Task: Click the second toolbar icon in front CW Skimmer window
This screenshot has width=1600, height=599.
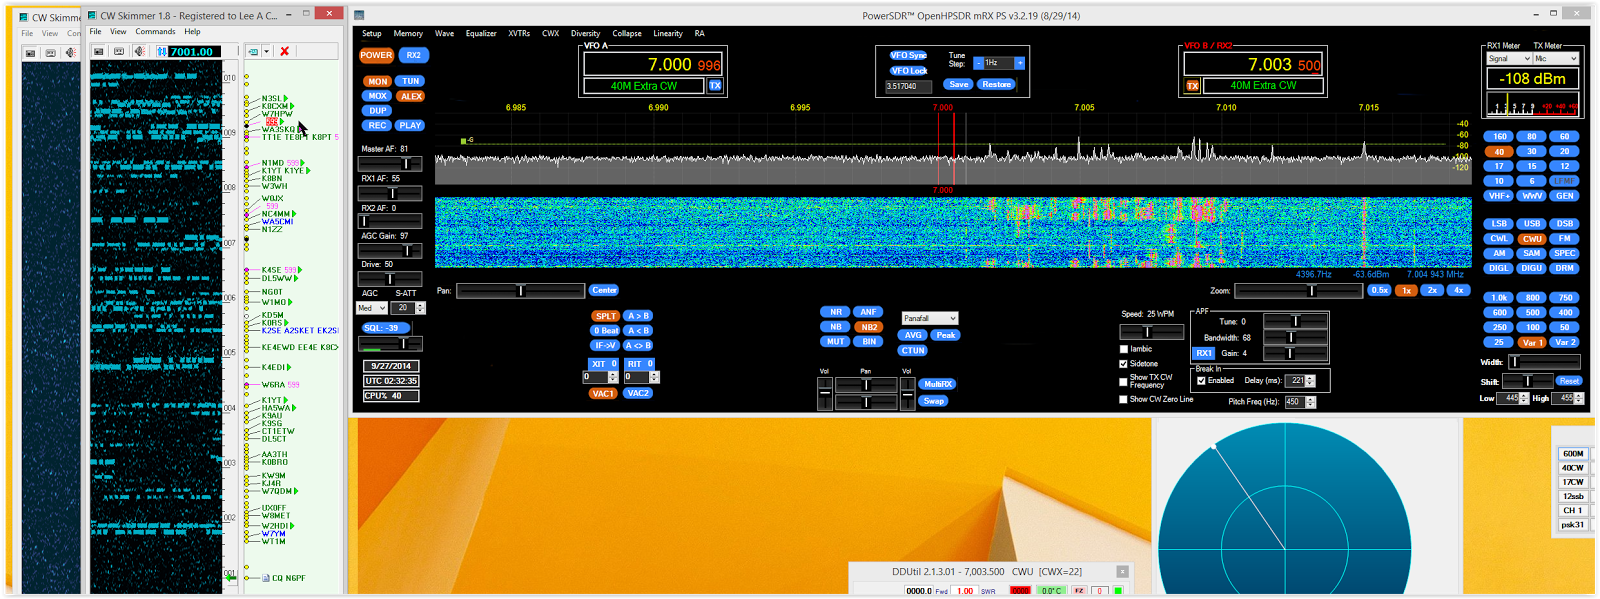Action: coord(119,51)
